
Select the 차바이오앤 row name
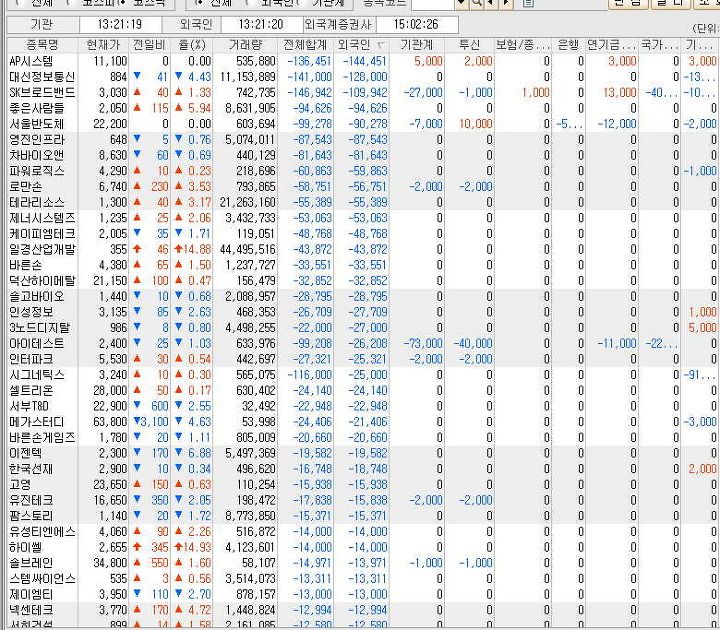click(37, 155)
